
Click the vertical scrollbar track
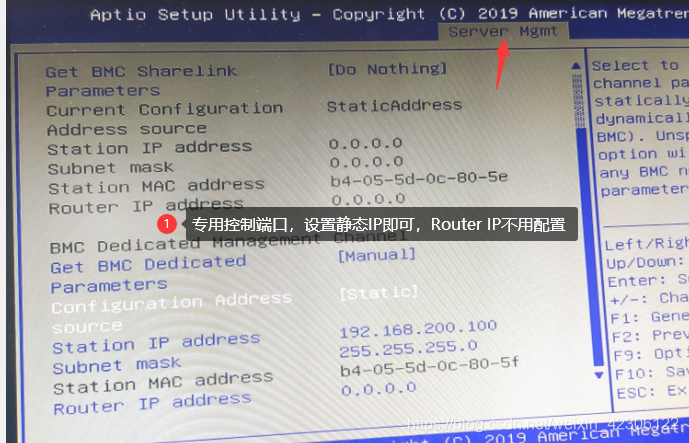click(587, 220)
